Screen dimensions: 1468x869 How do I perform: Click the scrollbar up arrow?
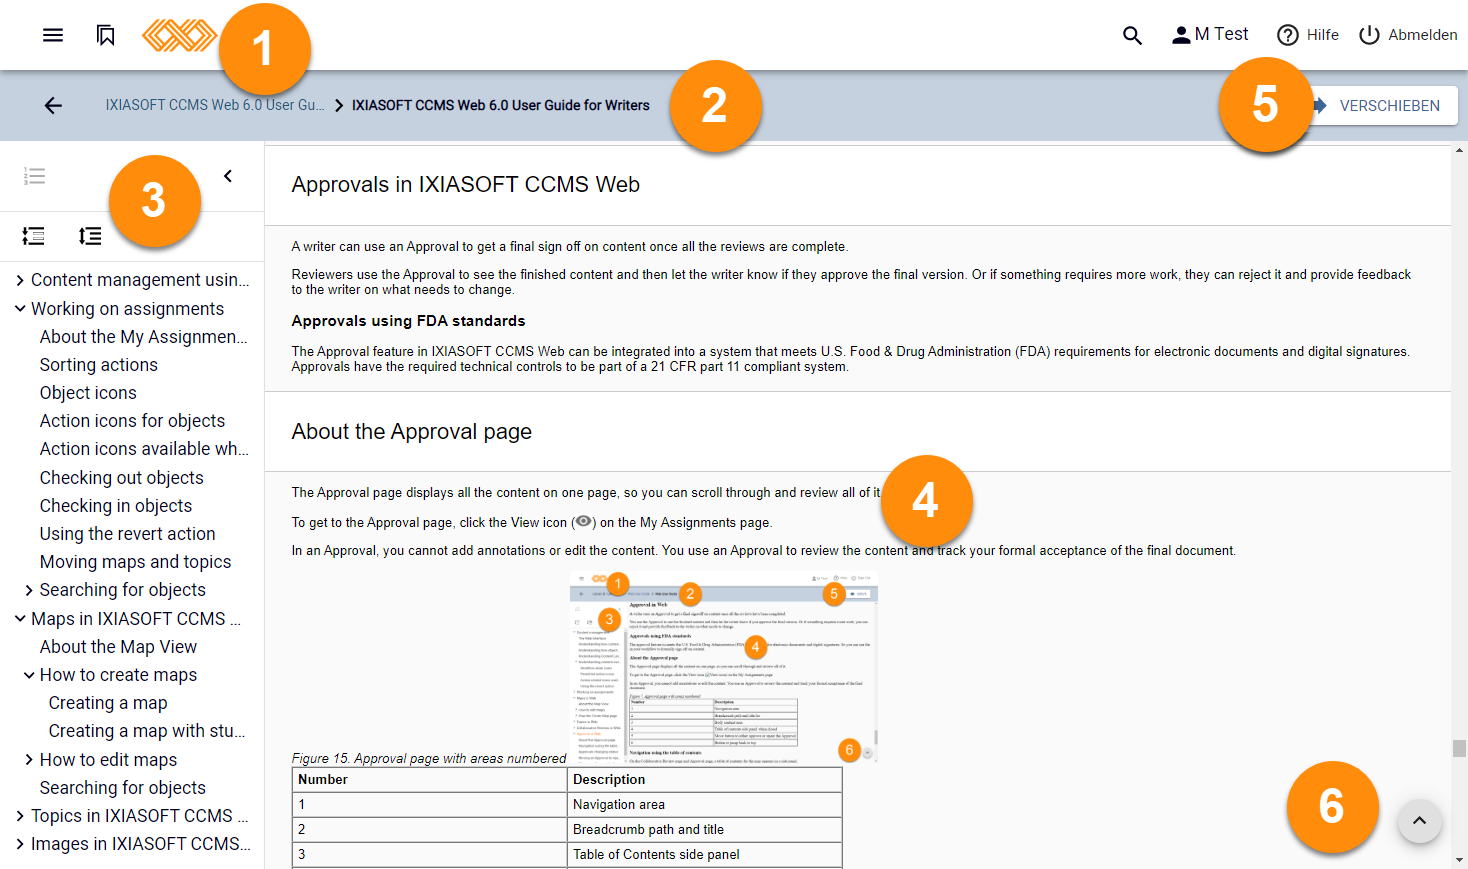[x=1460, y=151]
